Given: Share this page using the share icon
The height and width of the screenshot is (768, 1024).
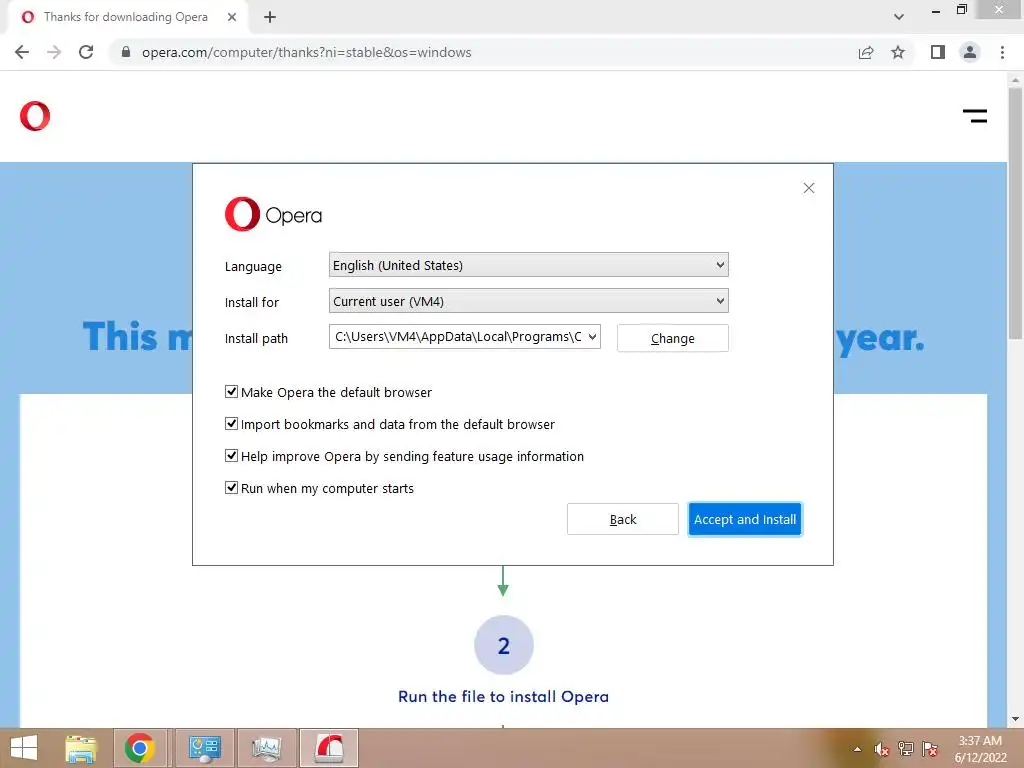Looking at the screenshot, I should 866,52.
